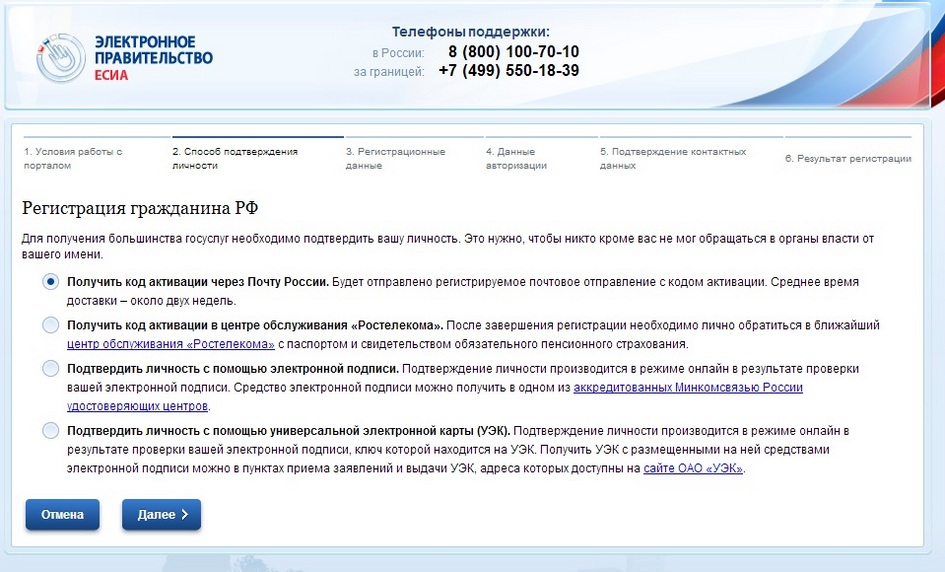
Task: Click the Отмена button
Action: pos(62,515)
